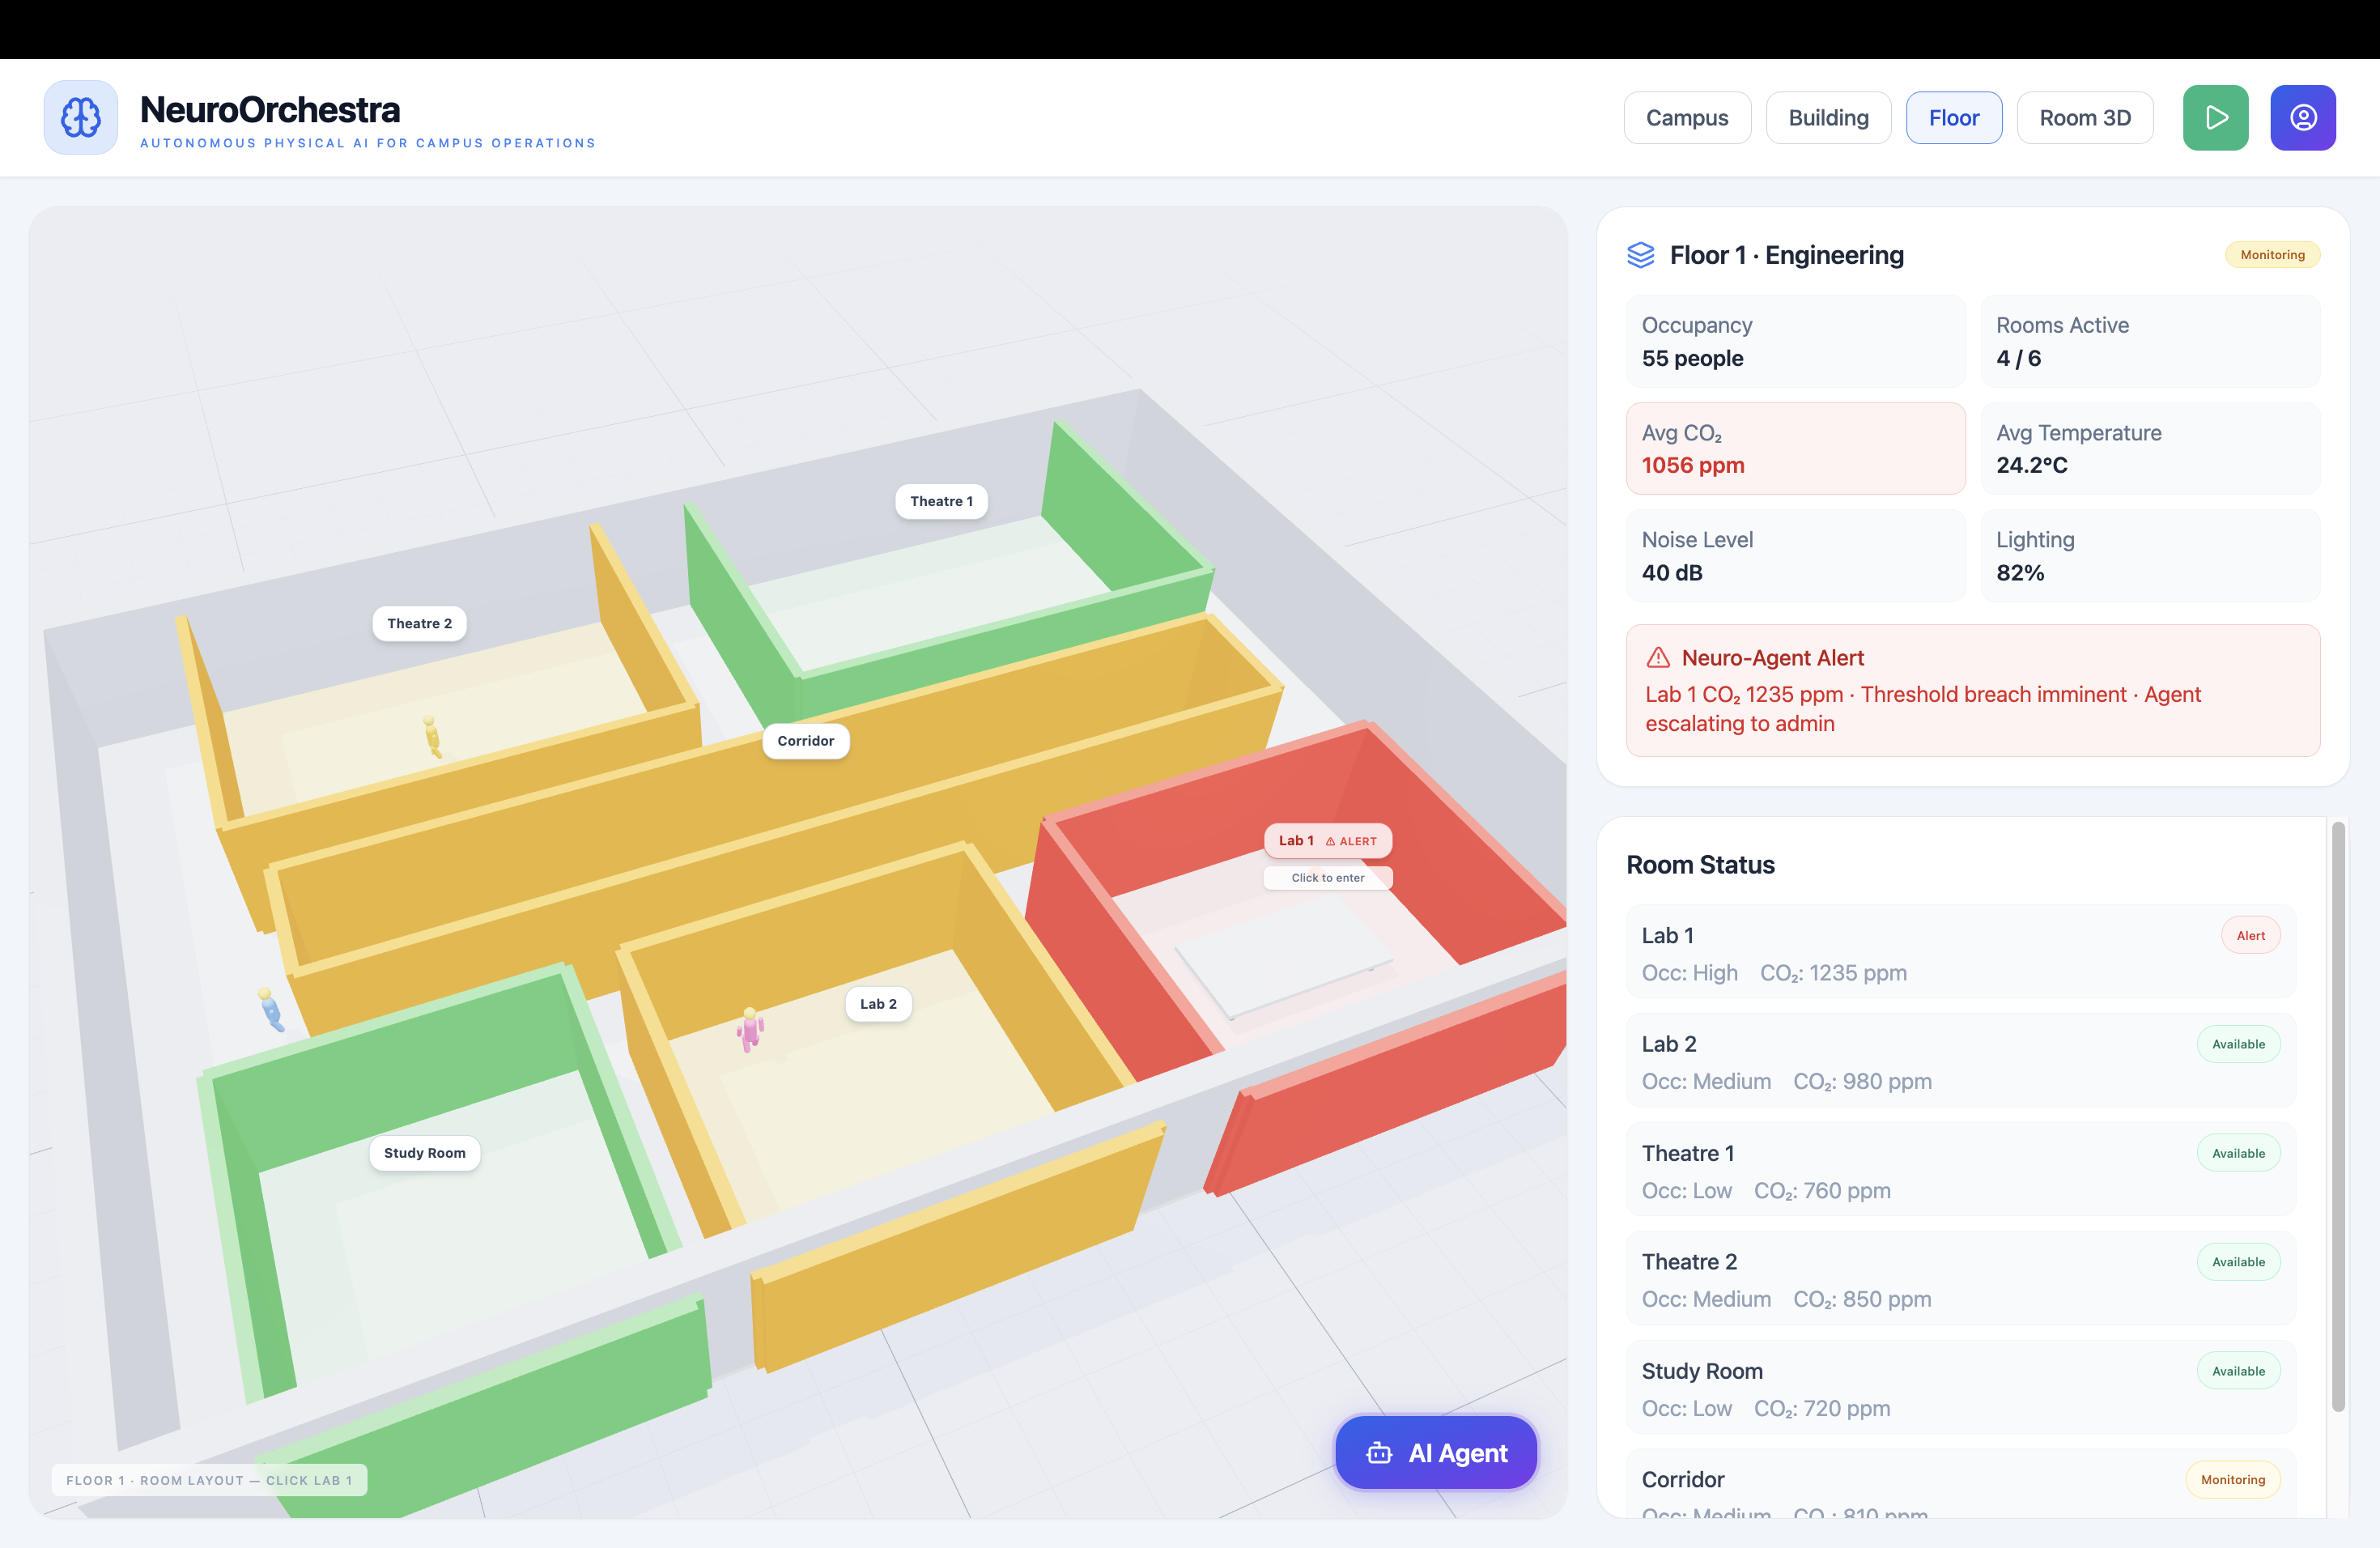Click the 'Click to enter' Lab 1 prompt
The width and height of the screenshot is (2380, 1548).
pyautogui.click(x=1326, y=877)
